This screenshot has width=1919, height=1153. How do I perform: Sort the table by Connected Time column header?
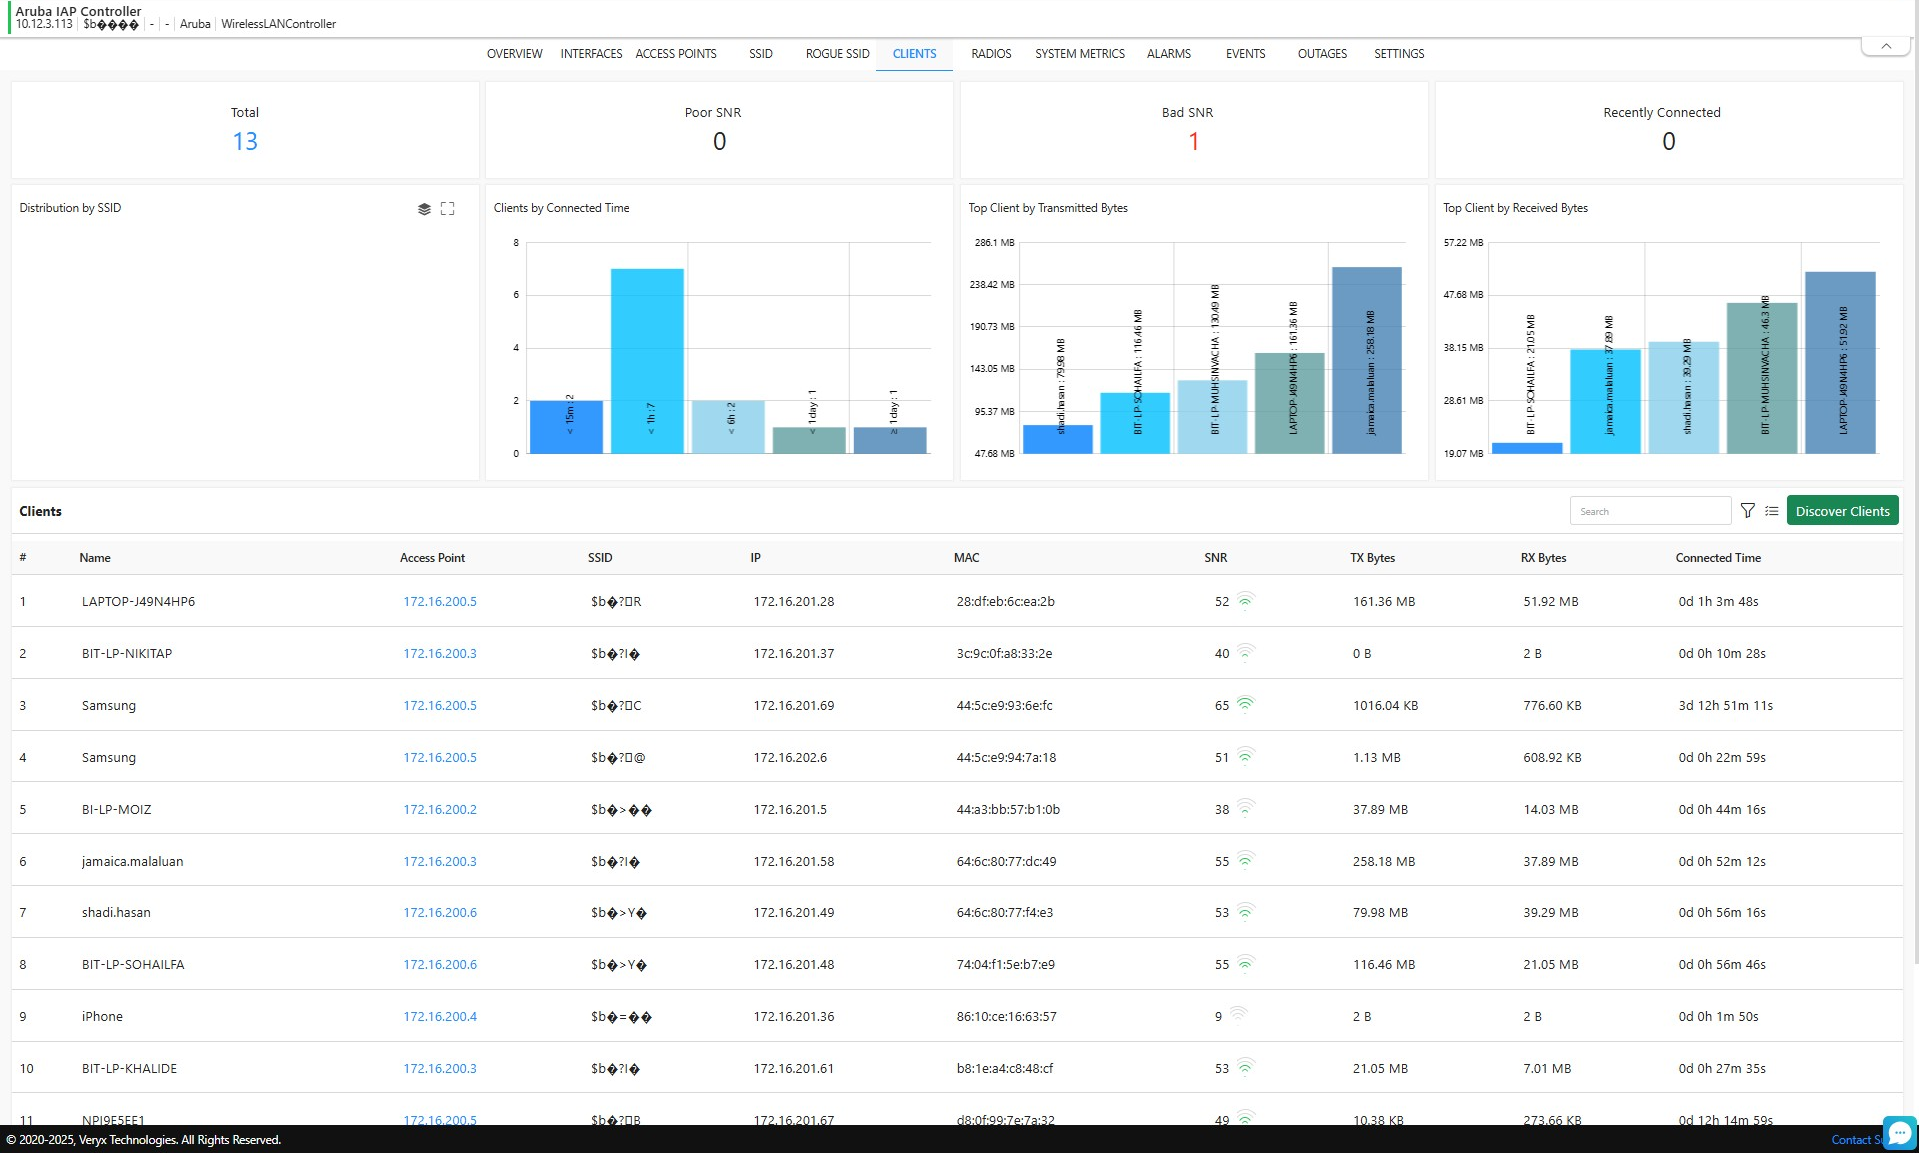pyautogui.click(x=1717, y=558)
